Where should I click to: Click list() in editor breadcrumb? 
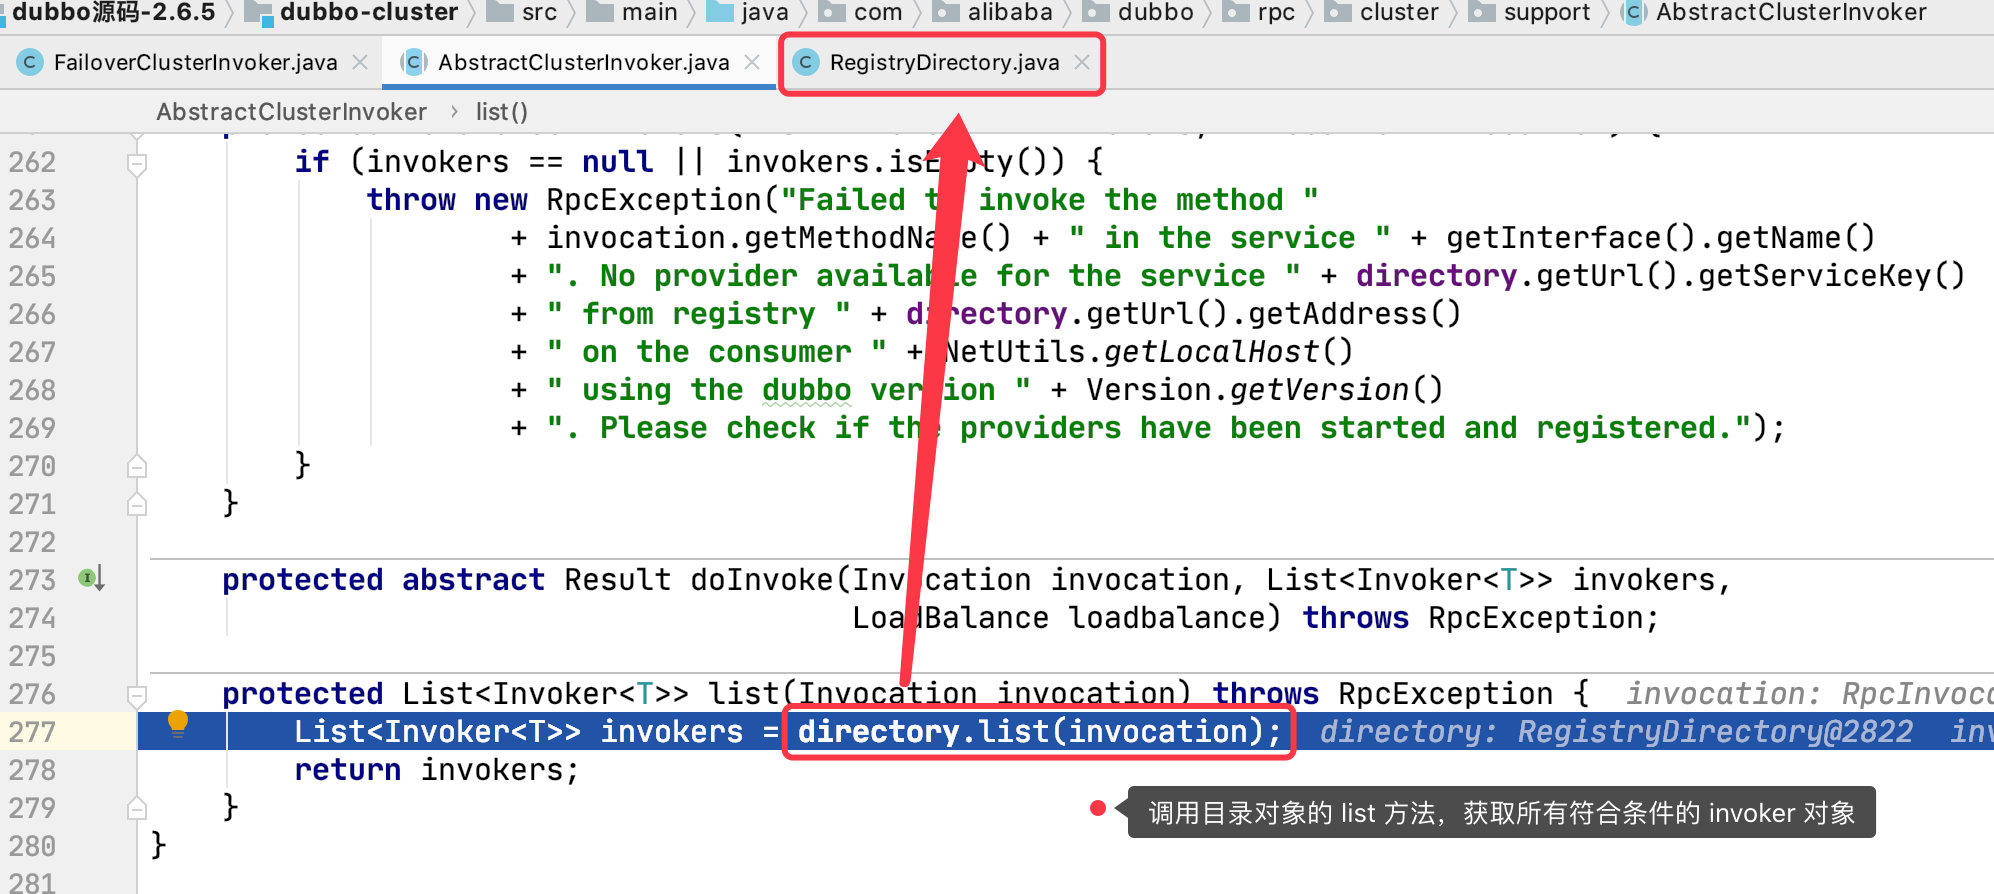(501, 112)
